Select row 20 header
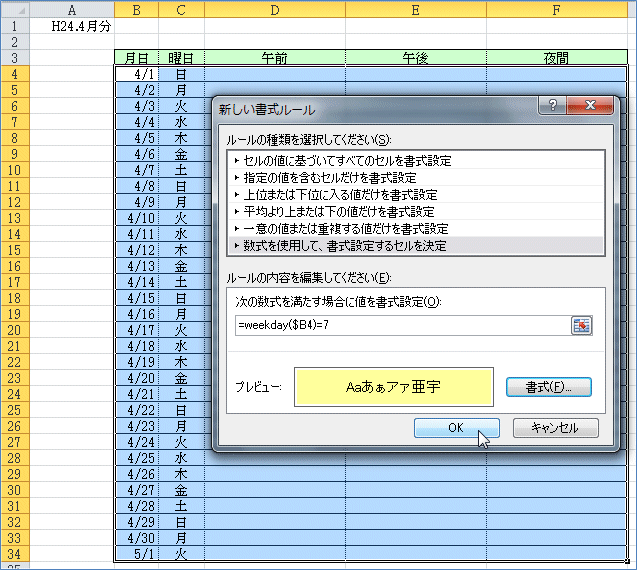 15,330
